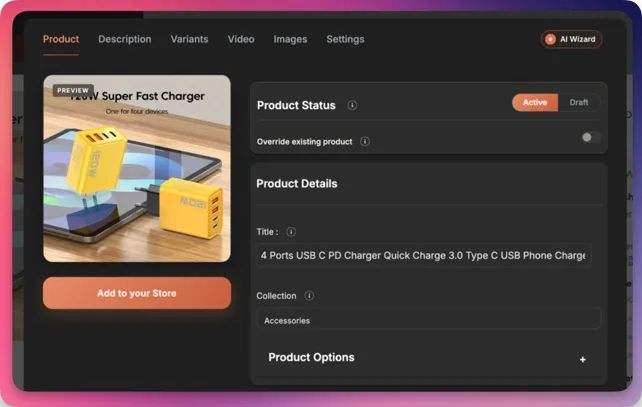
Task: Click the charger product preview image
Action: [x=137, y=168]
